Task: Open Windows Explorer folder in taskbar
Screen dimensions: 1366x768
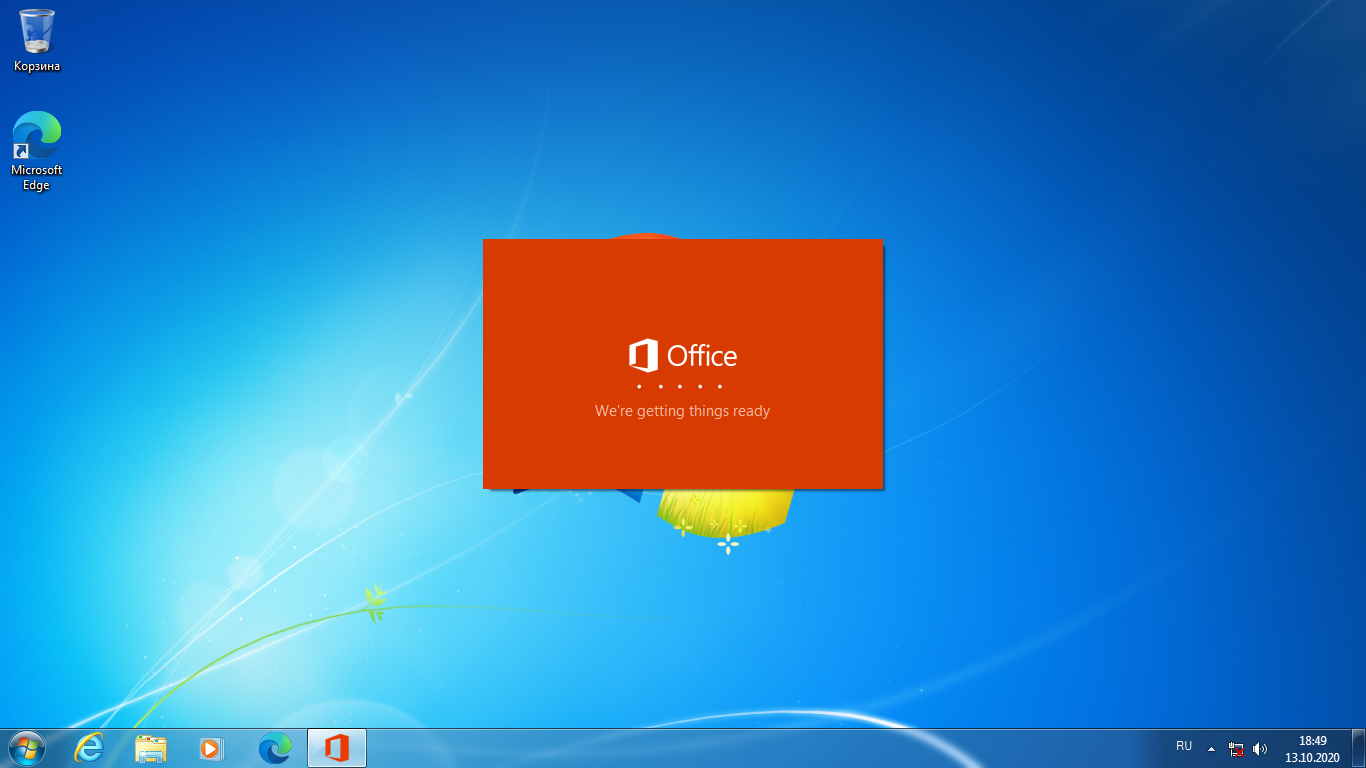Action: [x=151, y=748]
